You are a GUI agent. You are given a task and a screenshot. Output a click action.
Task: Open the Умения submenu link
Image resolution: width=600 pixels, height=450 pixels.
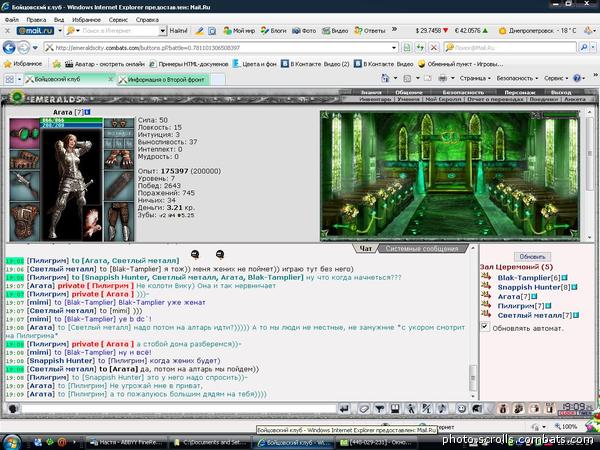coord(408,99)
